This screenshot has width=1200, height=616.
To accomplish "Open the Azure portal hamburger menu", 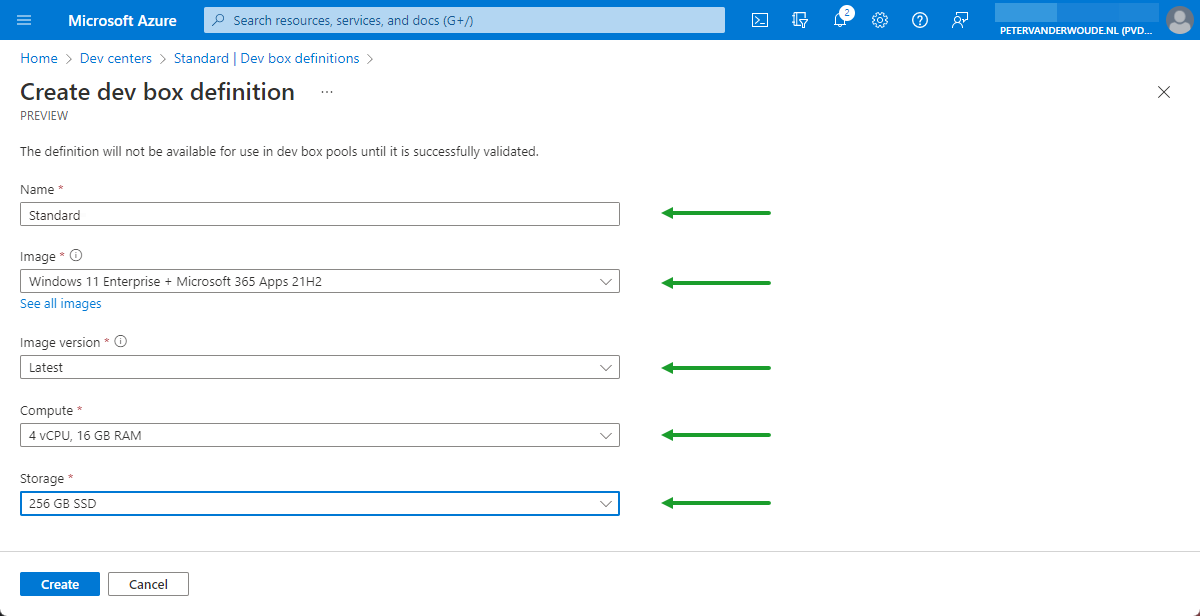I will coord(25,20).
